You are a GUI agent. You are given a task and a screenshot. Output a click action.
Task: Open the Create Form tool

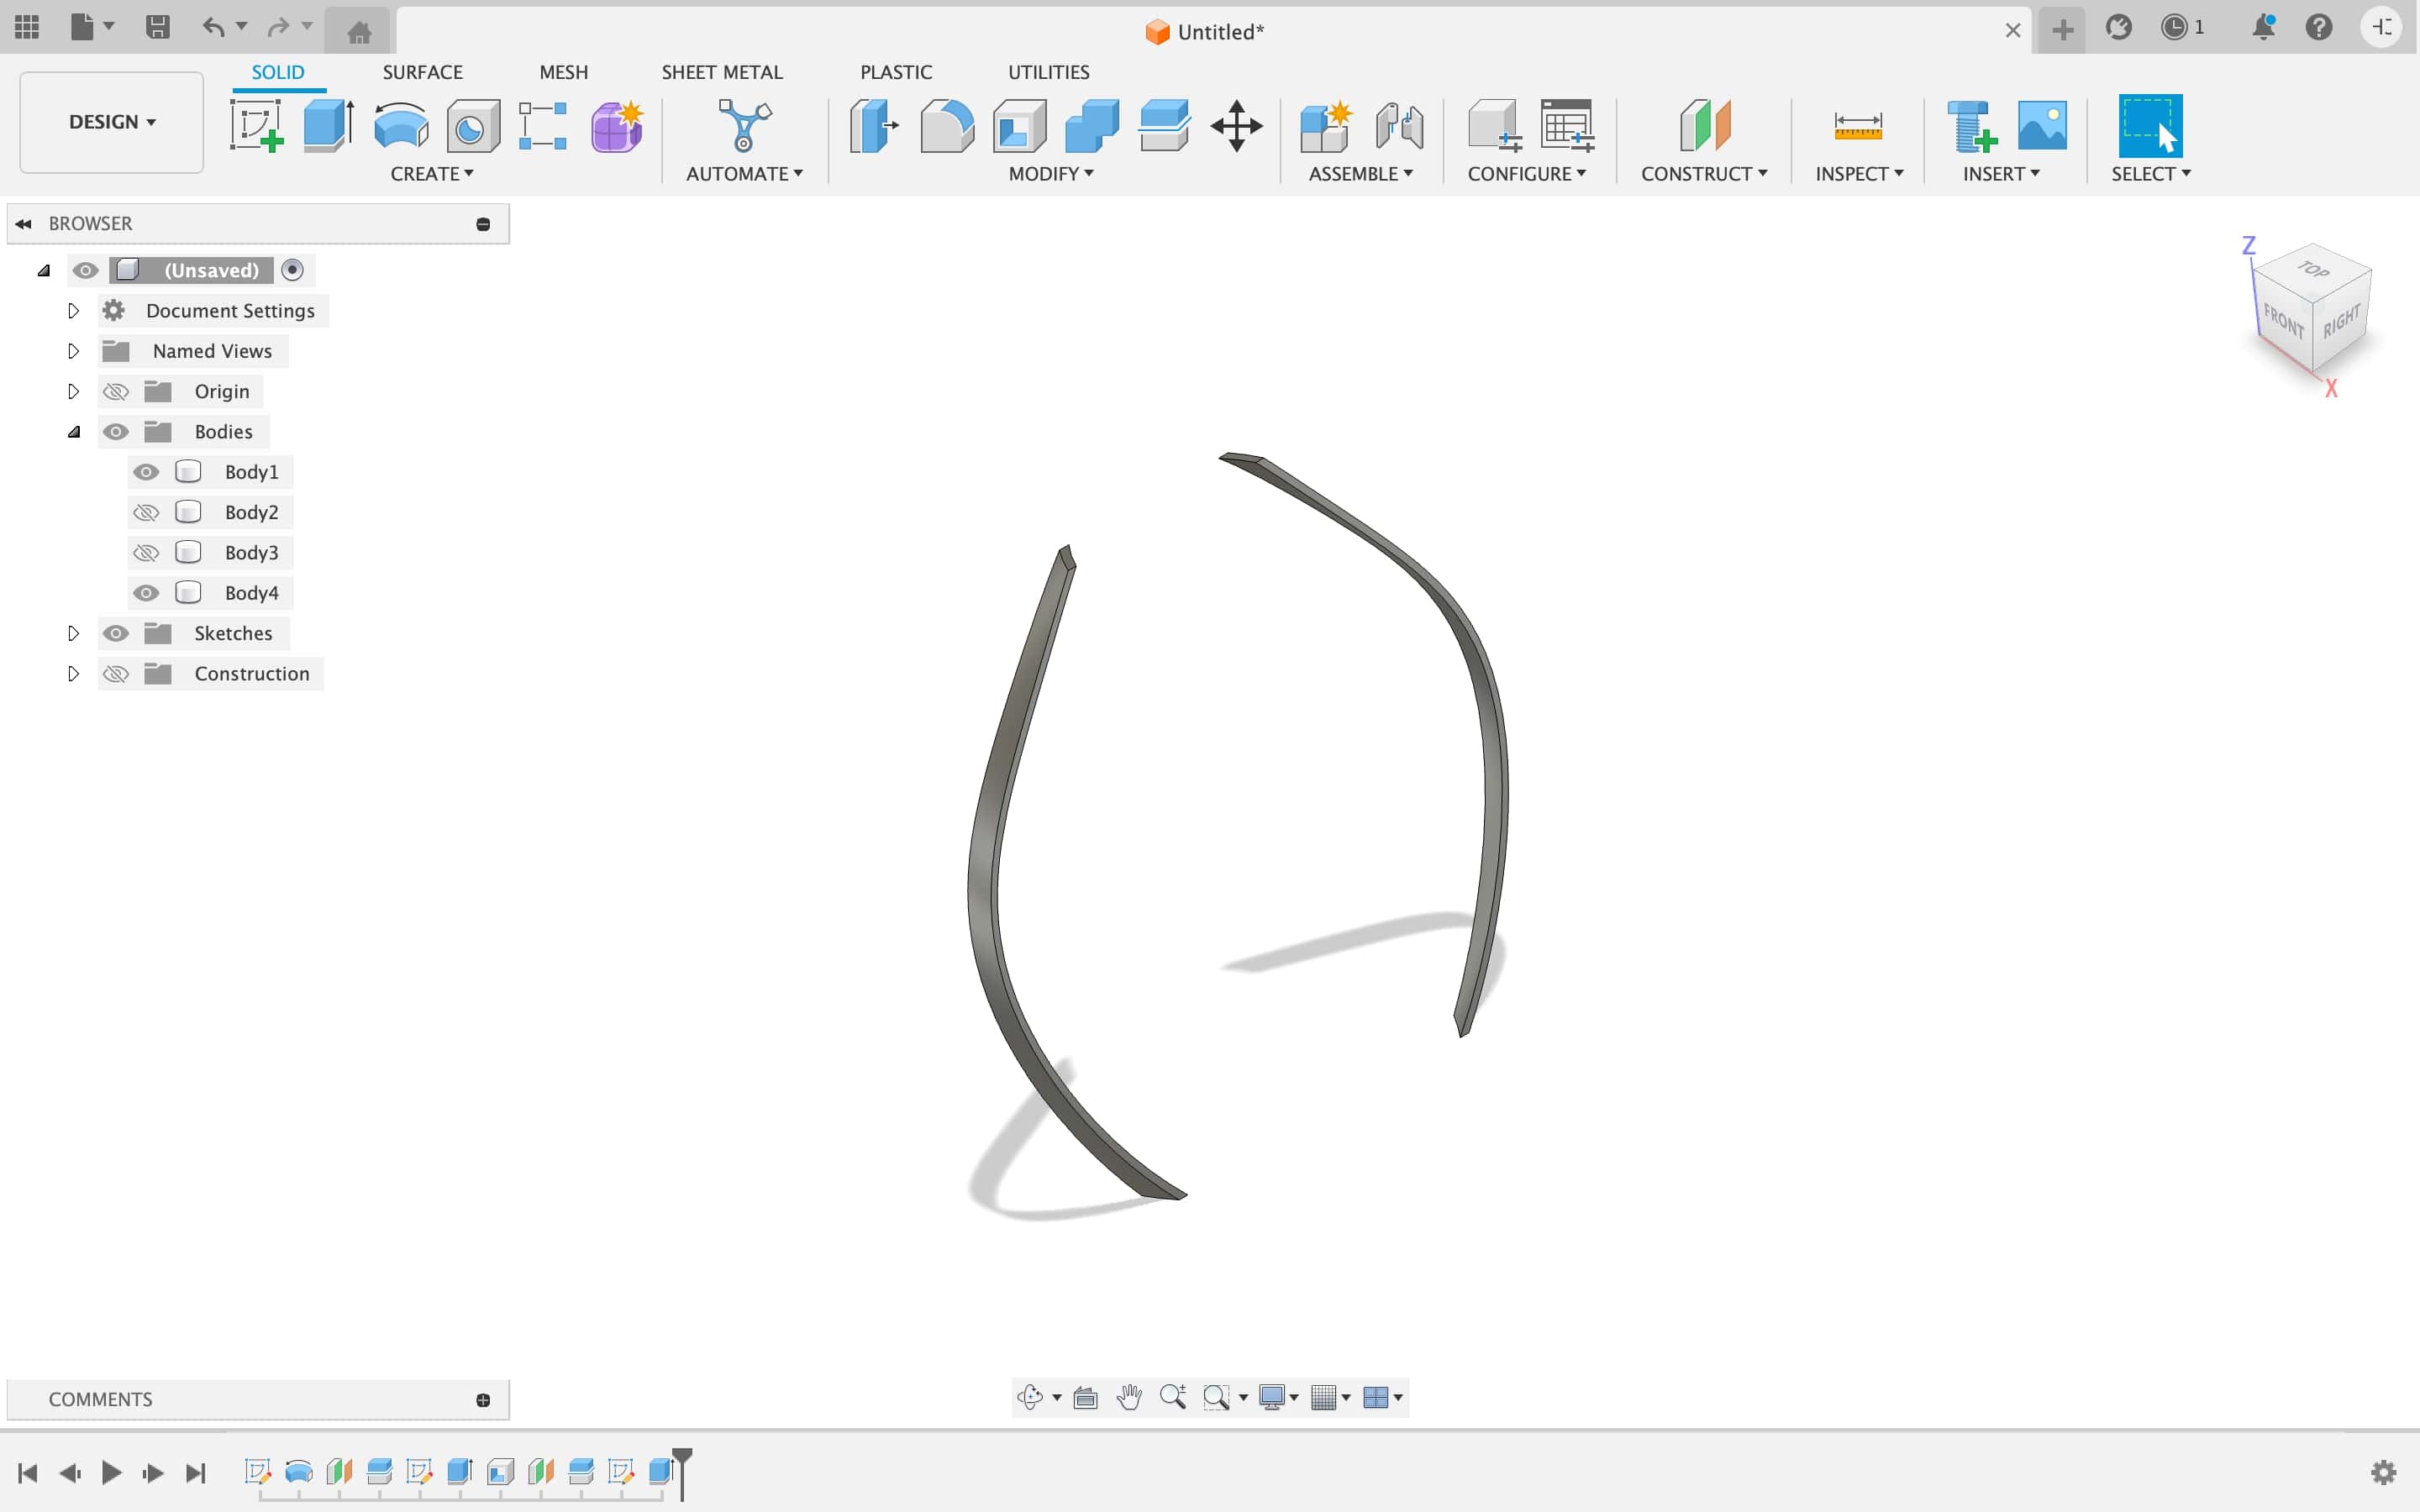pyautogui.click(x=617, y=126)
